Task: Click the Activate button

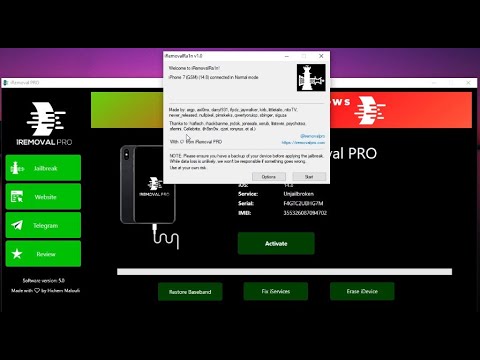Action: pos(276,244)
